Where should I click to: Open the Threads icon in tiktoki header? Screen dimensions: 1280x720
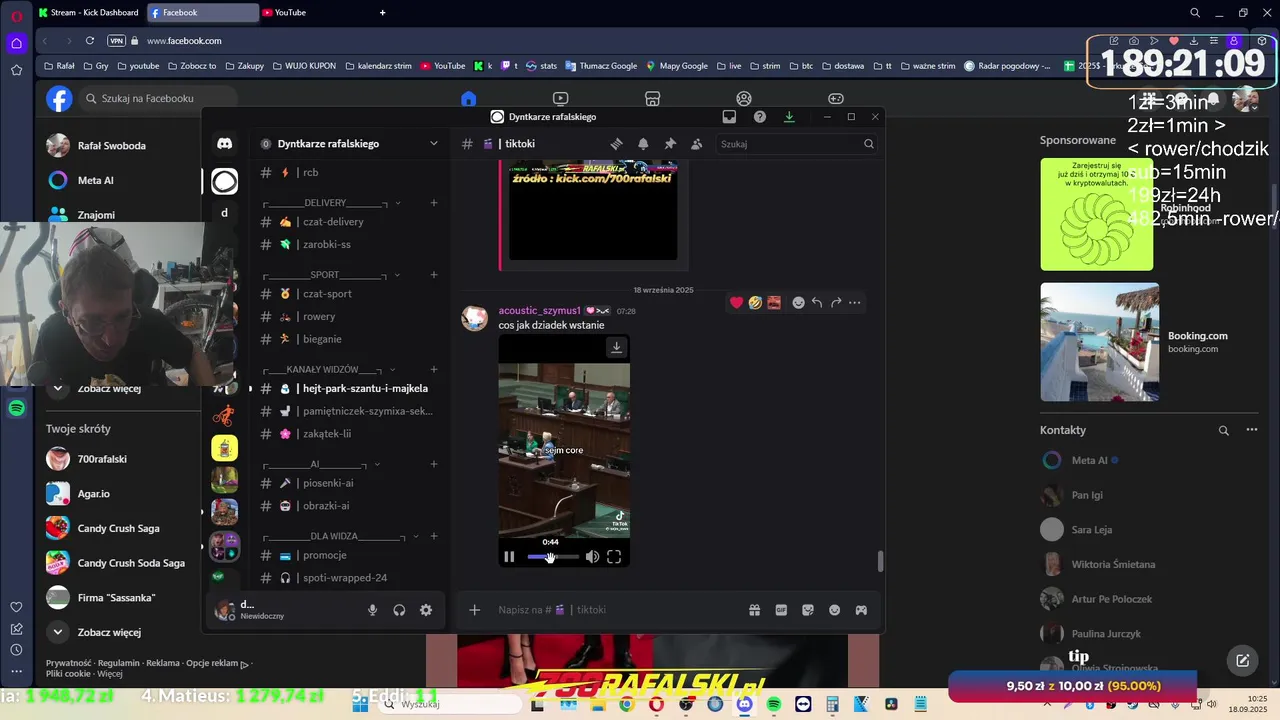click(x=616, y=144)
